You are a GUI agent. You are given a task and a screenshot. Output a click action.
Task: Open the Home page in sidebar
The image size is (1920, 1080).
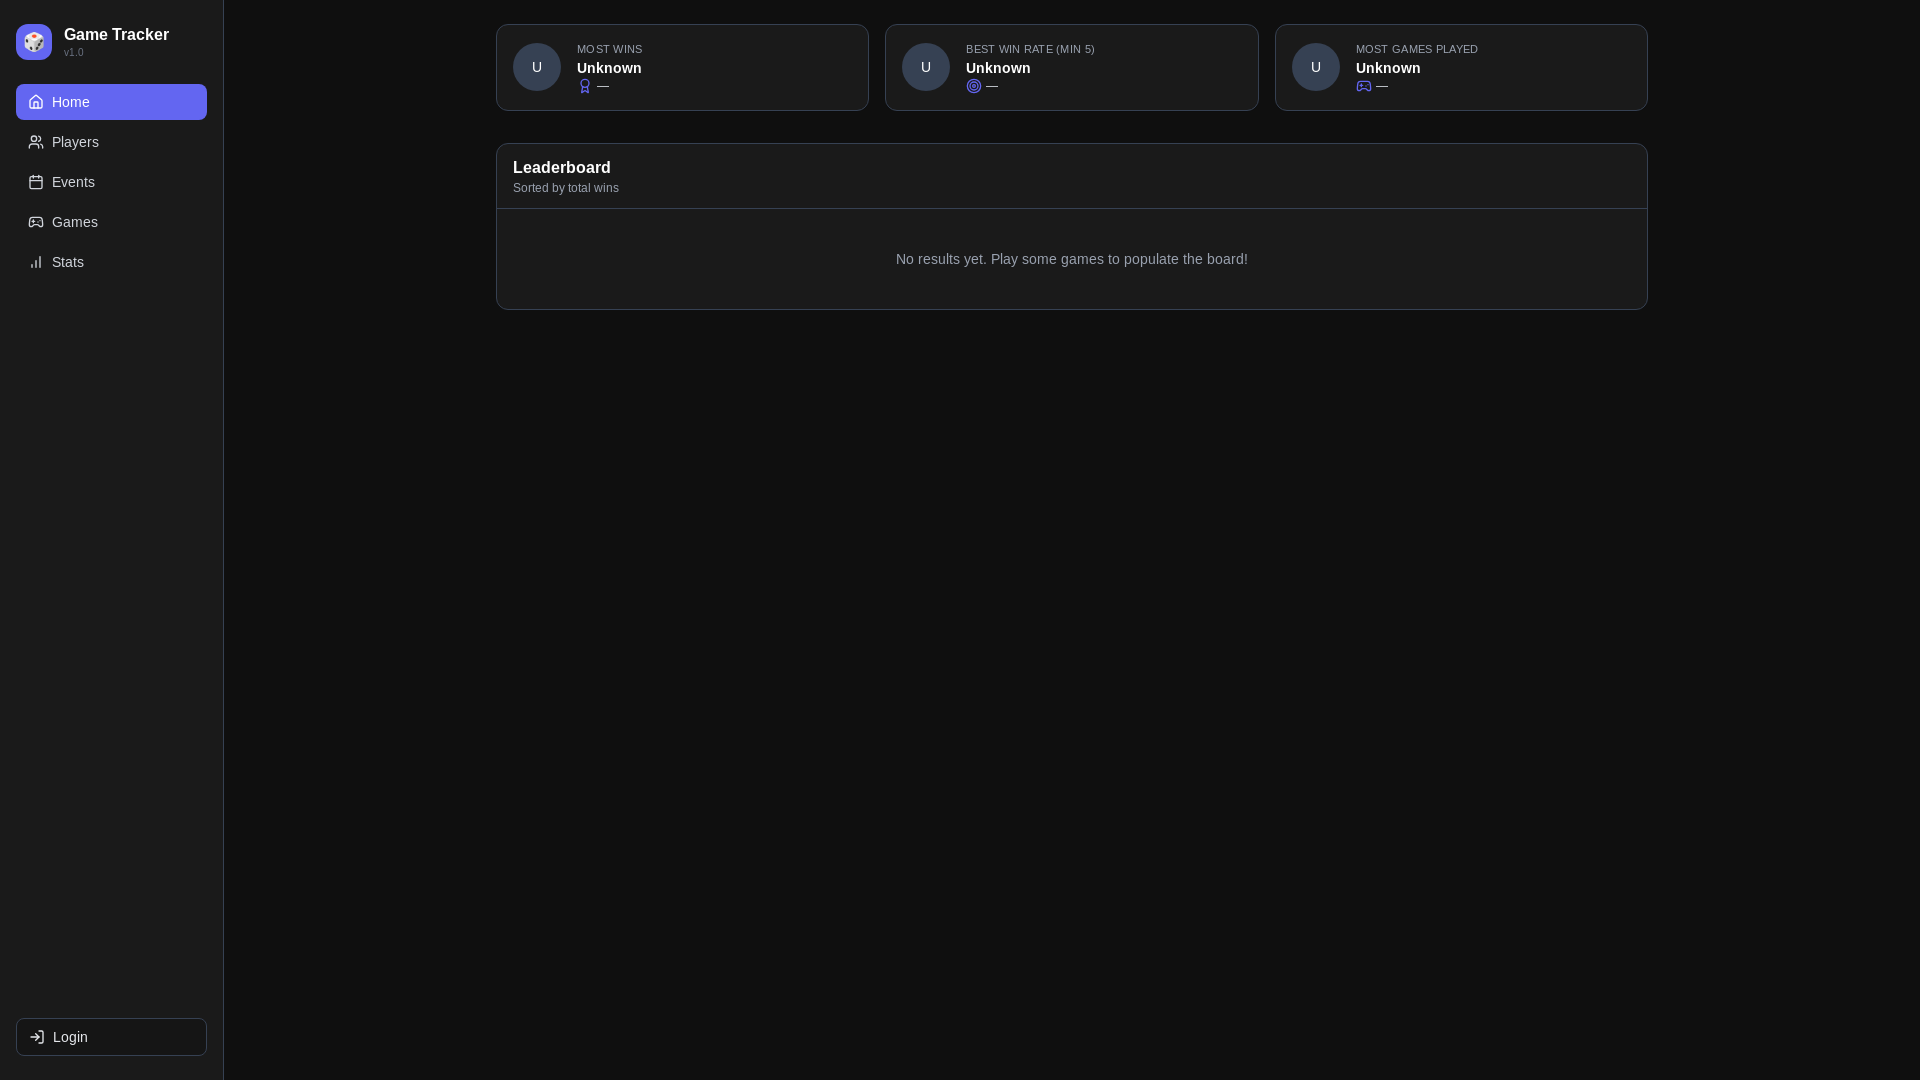pos(111,102)
